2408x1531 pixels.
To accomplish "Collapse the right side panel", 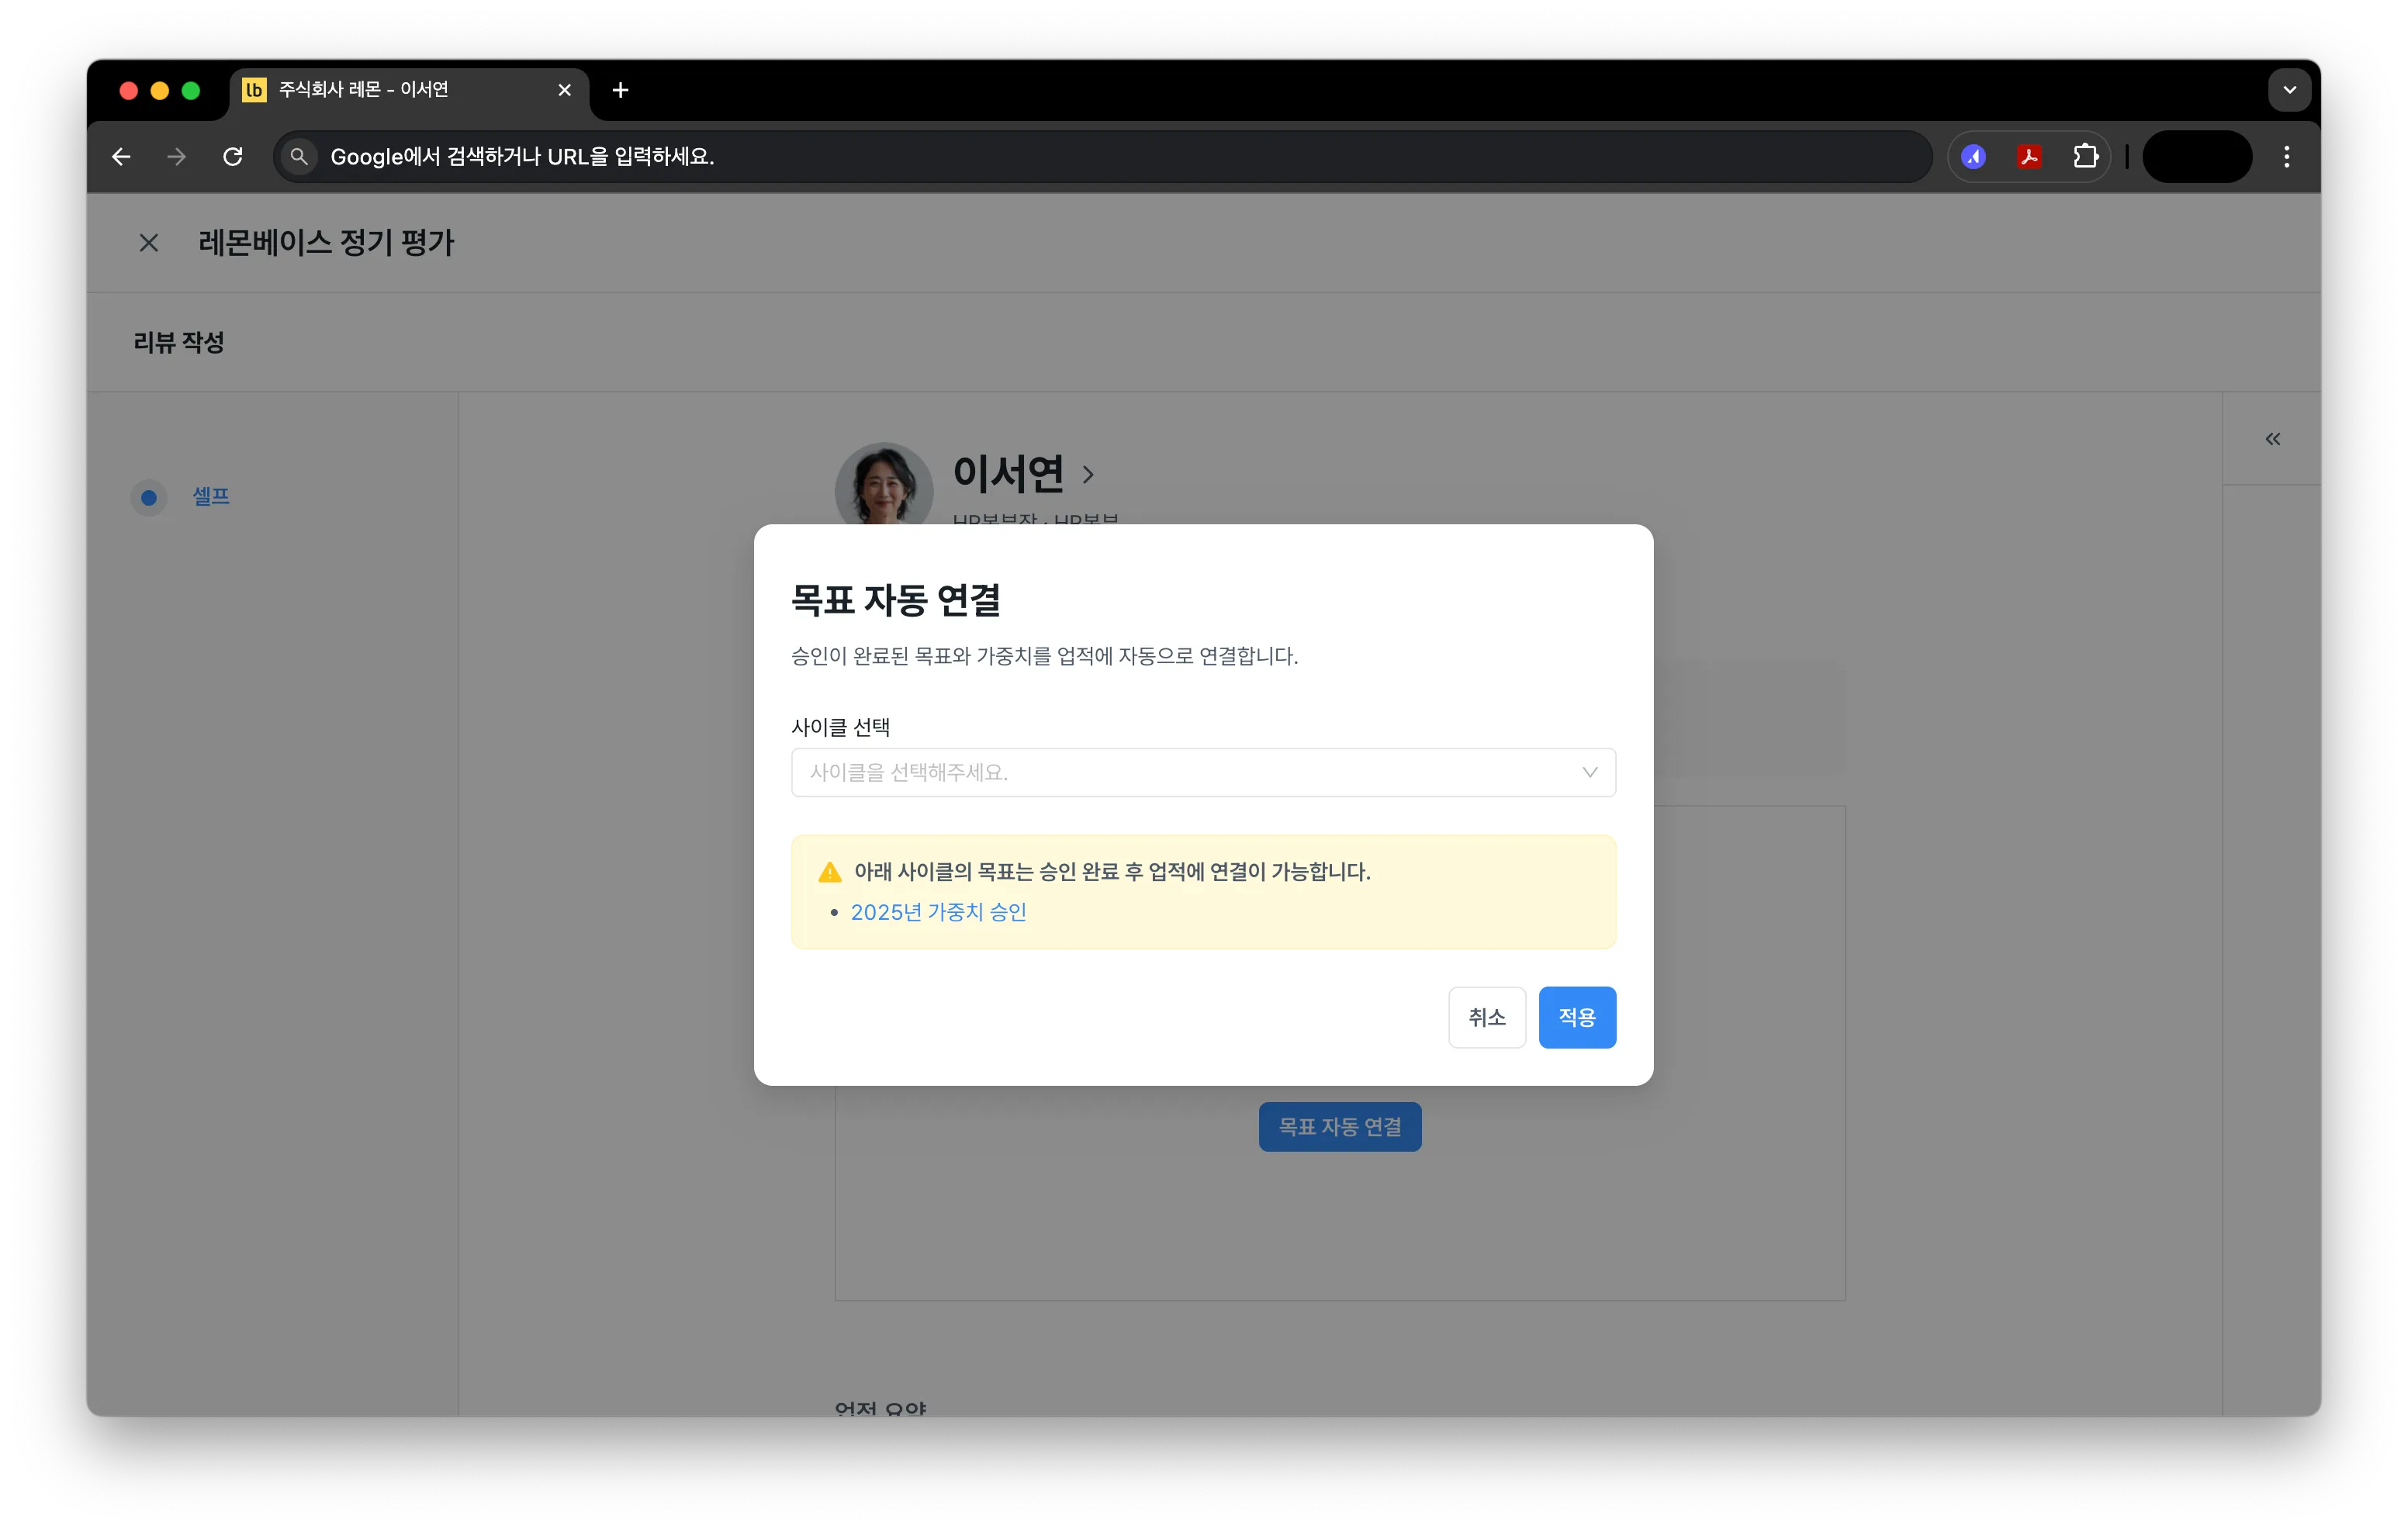I will [2272, 439].
